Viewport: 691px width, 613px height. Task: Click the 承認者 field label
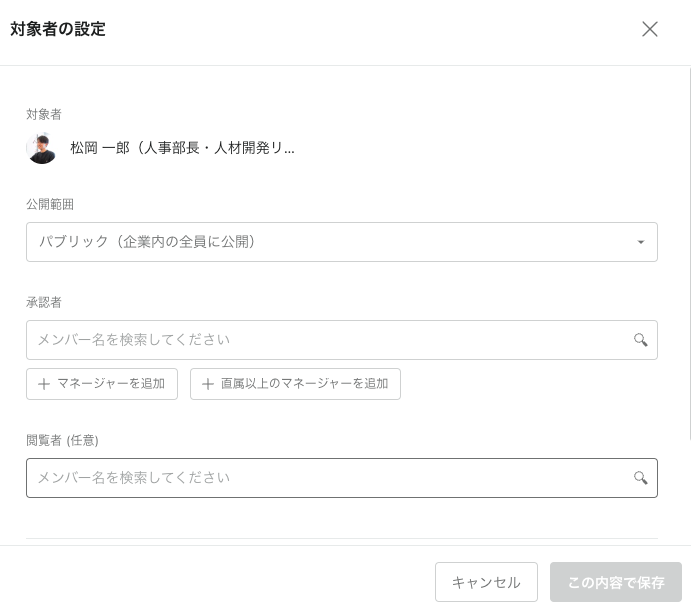tap(44, 302)
